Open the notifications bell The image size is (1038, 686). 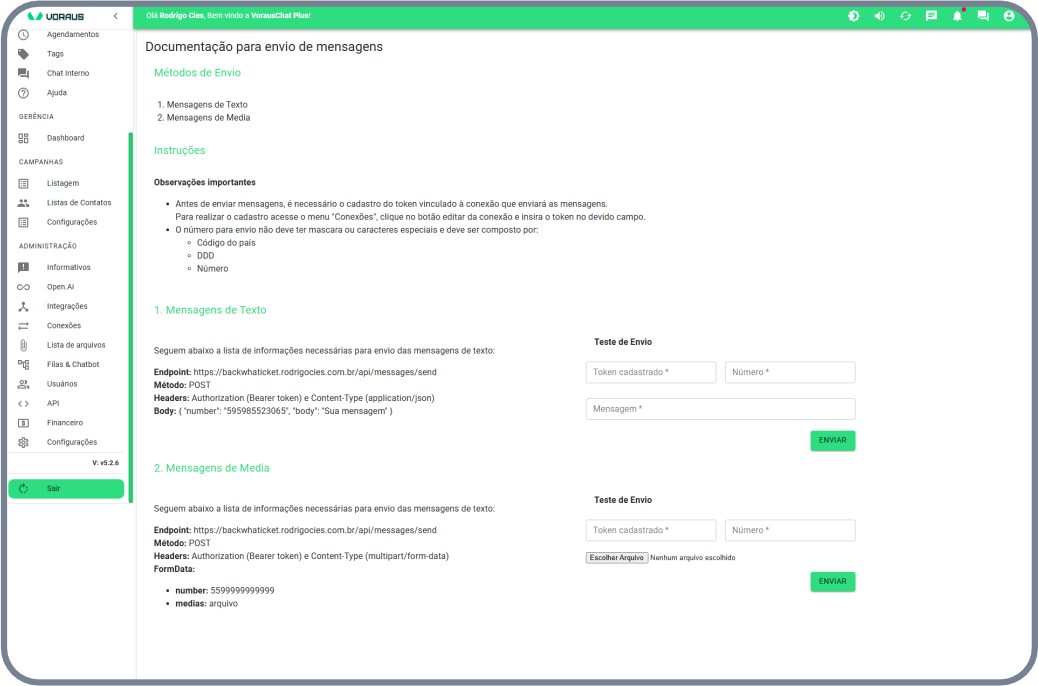[x=957, y=16]
